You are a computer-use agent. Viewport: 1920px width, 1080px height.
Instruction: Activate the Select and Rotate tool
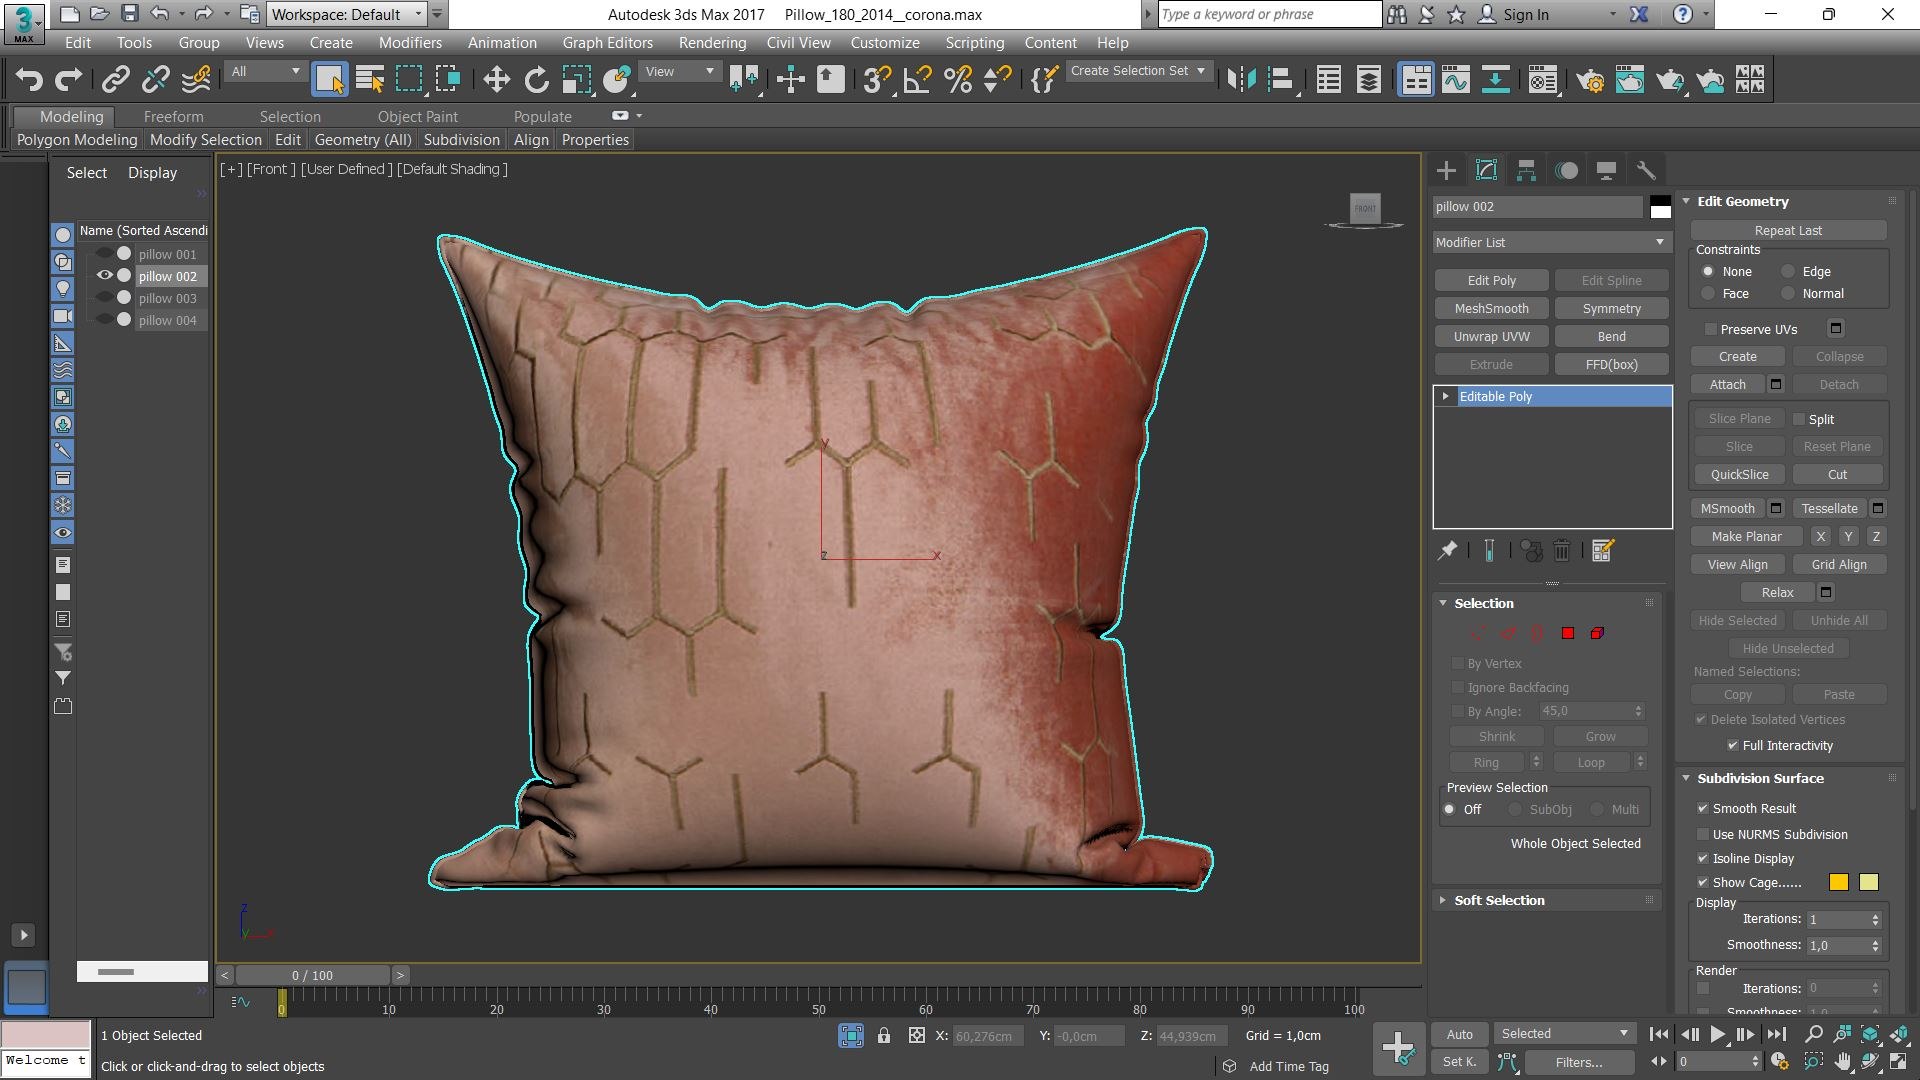(537, 80)
